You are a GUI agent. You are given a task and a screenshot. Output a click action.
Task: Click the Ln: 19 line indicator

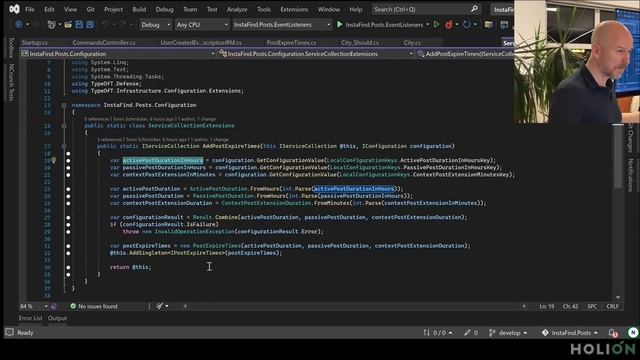[547, 306]
